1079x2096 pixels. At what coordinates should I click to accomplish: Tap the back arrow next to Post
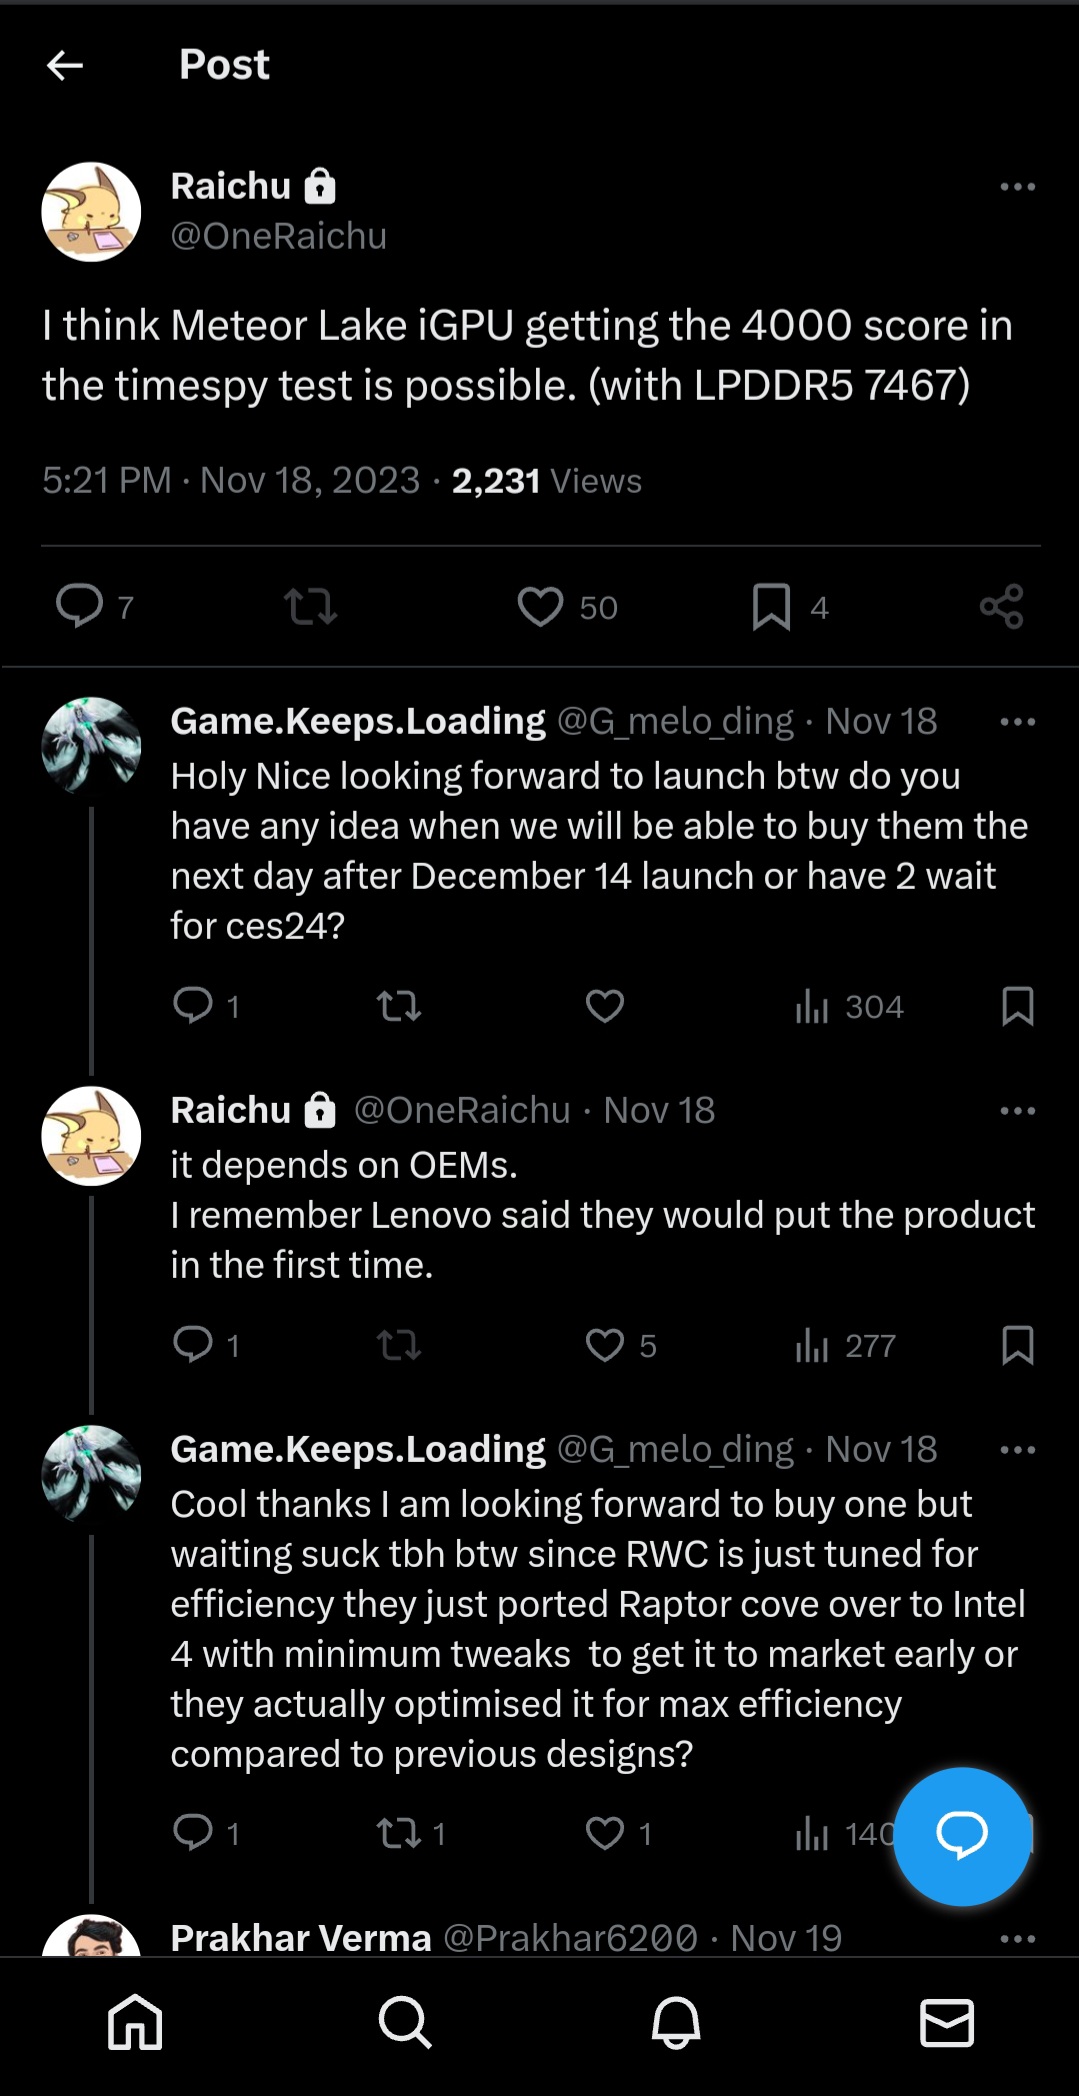tap(65, 66)
